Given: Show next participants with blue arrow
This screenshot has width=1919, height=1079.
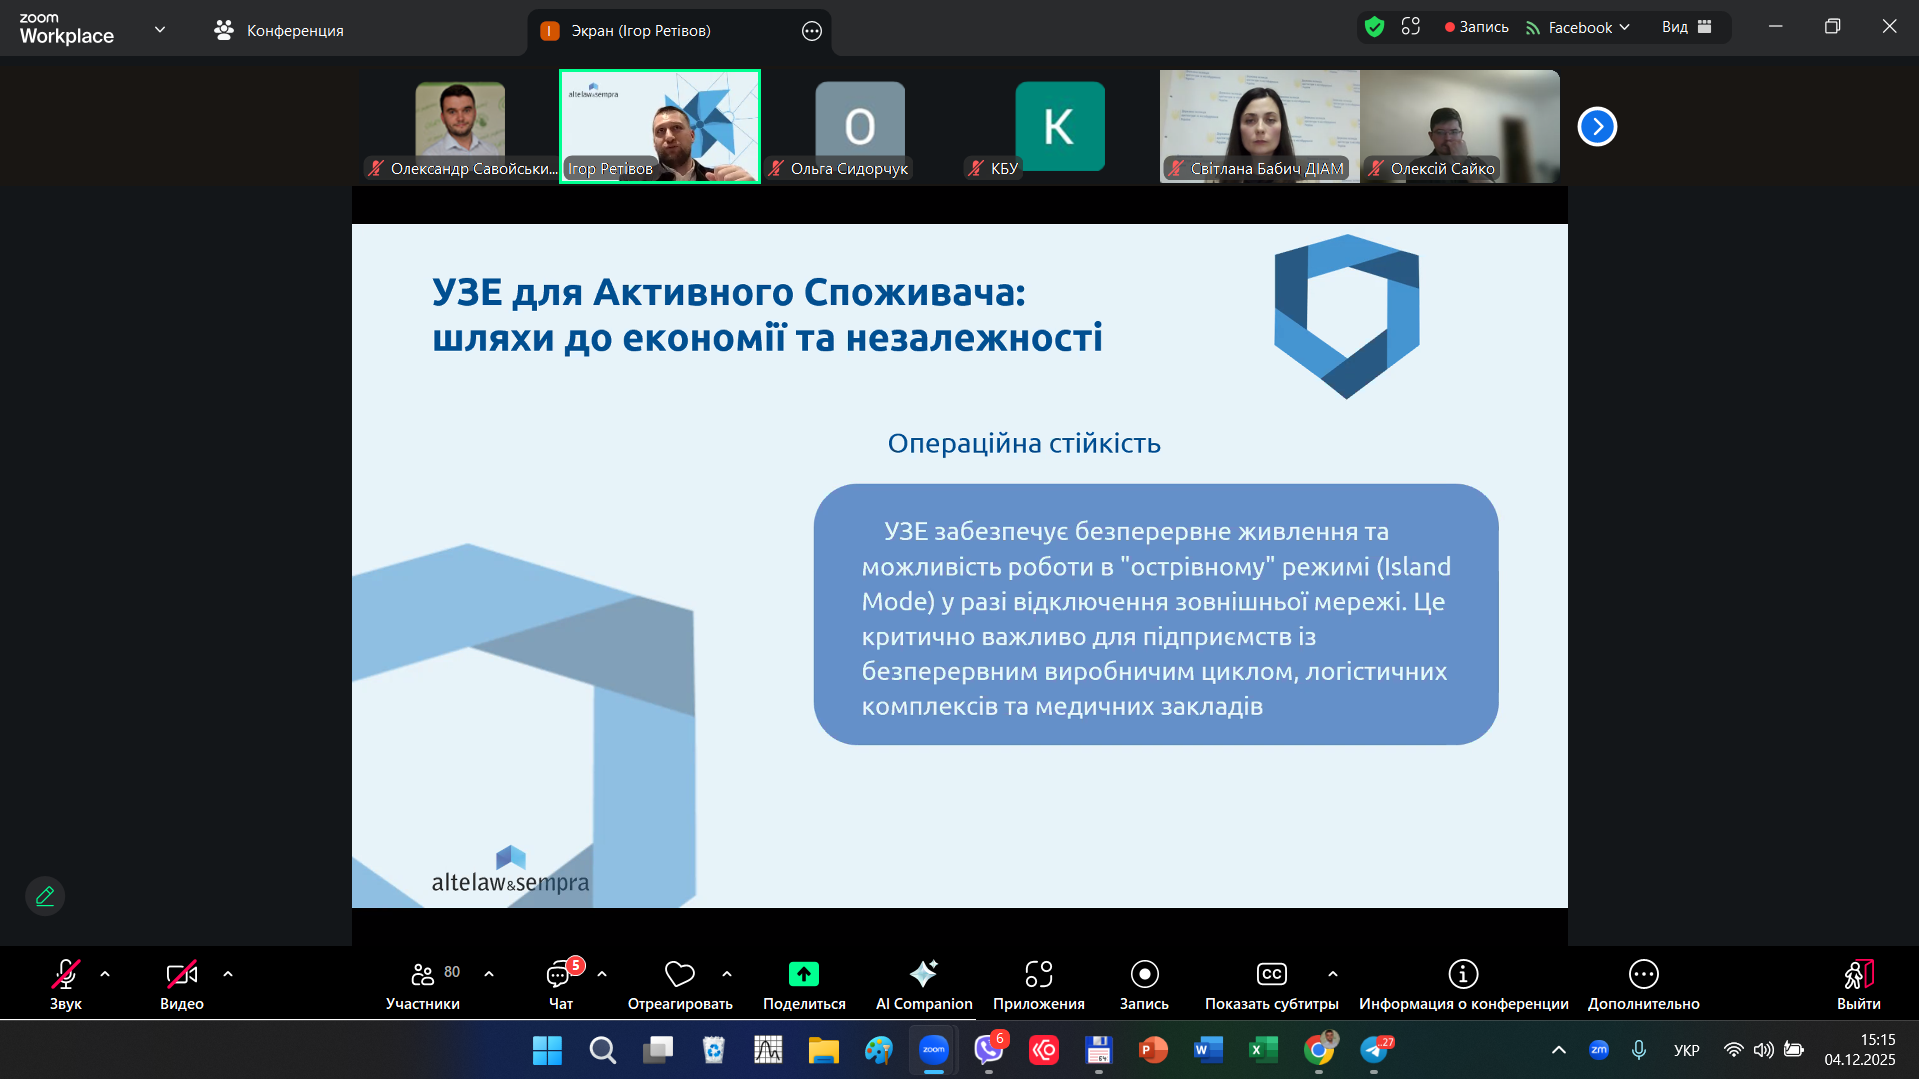Looking at the screenshot, I should click(x=1597, y=127).
